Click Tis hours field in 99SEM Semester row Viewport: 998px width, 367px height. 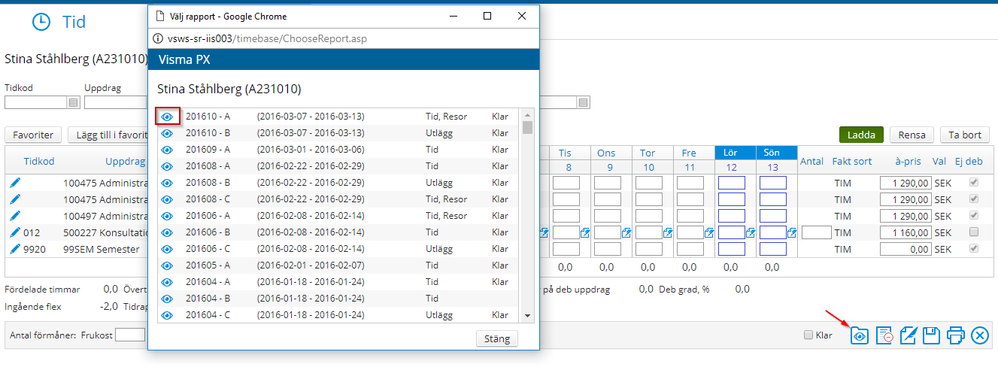[x=566, y=249]
